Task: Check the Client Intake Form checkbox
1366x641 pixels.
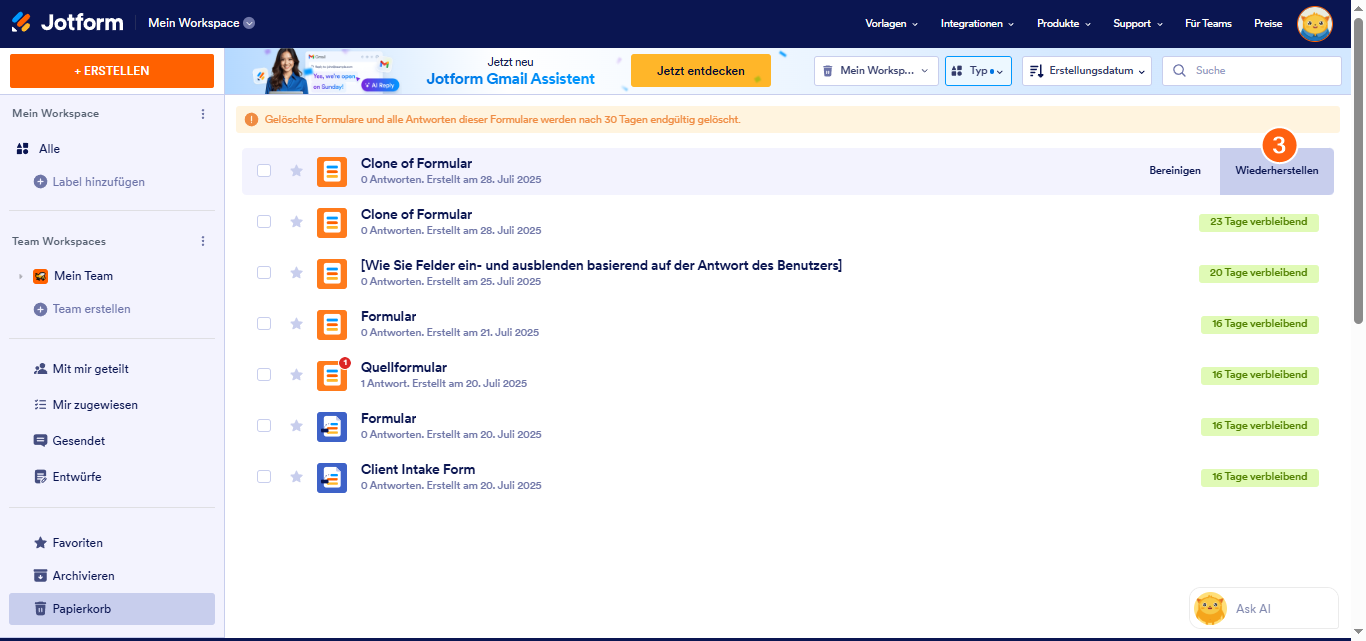Action: pos(264,477)
